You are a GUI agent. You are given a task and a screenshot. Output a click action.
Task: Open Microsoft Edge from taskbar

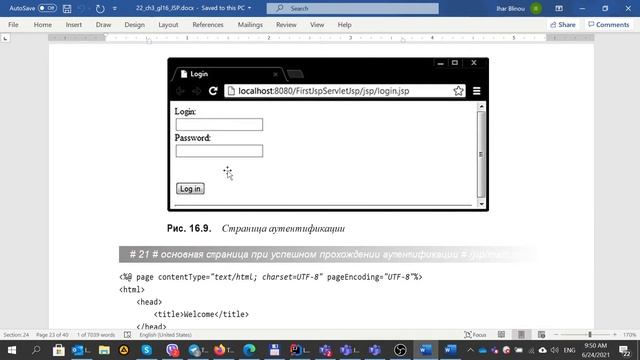click(x=249, y=350)
